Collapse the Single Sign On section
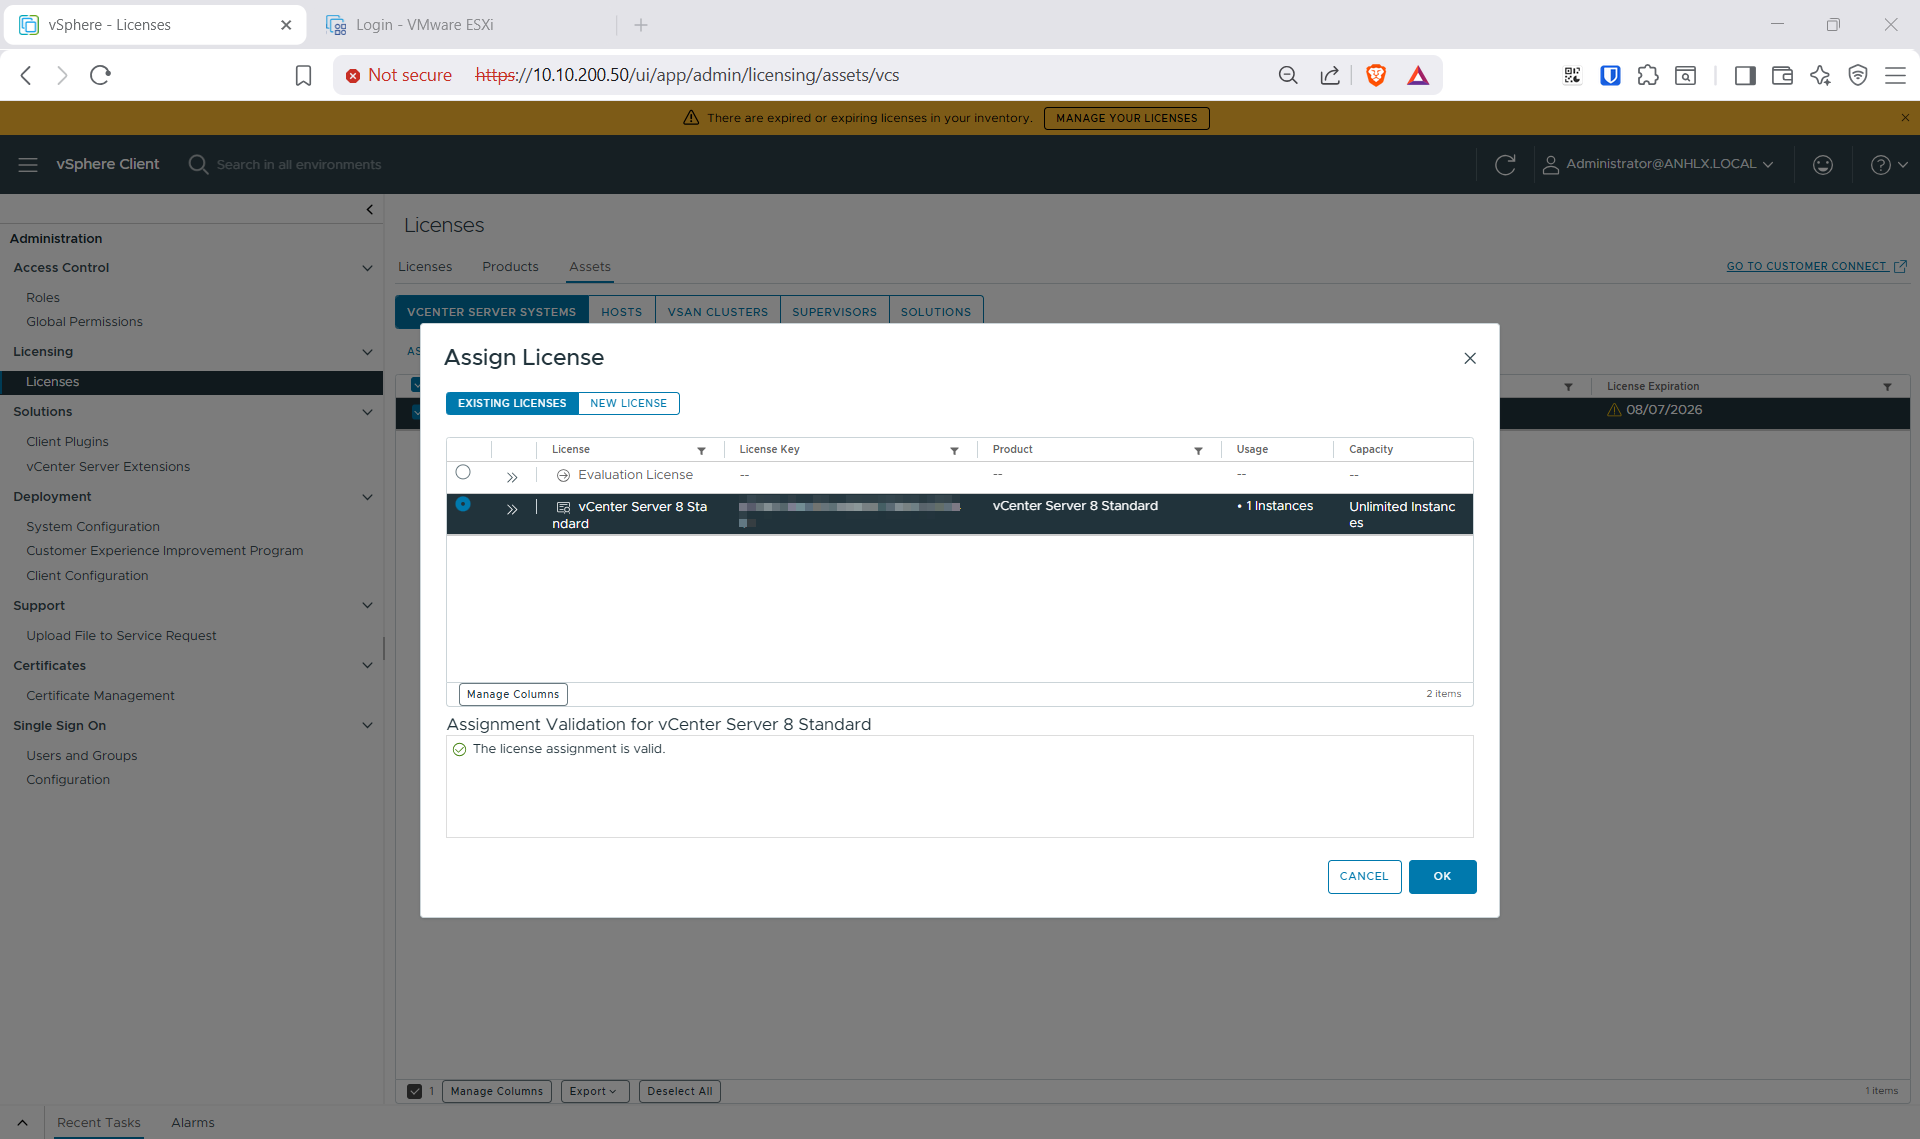The image size is (1920, 1139). pyautogui.click(x=367, y=726)
